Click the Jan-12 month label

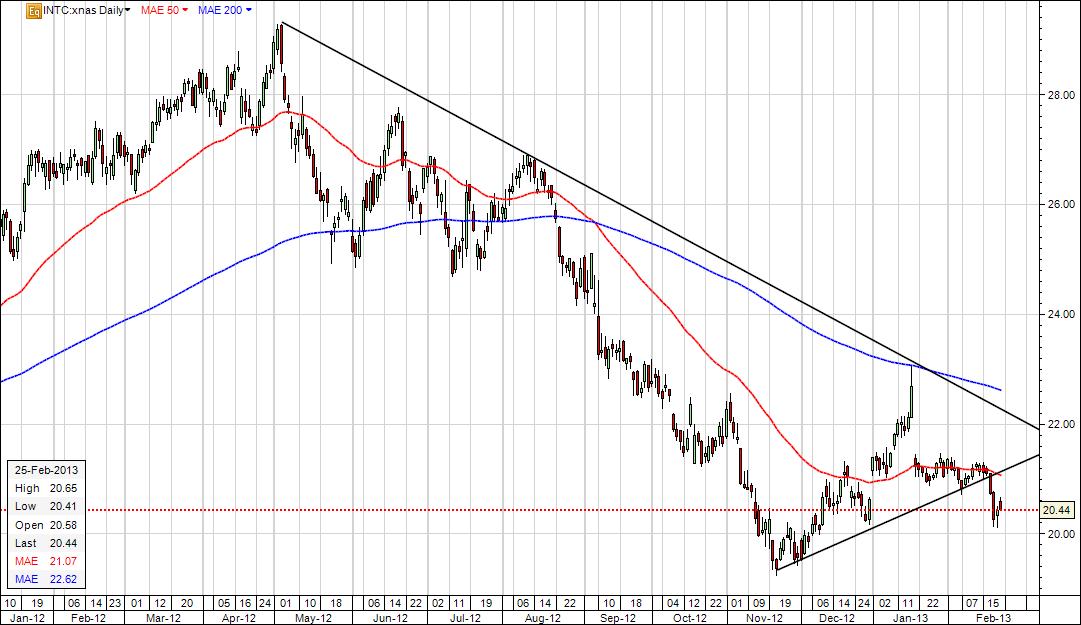[28, 617]
